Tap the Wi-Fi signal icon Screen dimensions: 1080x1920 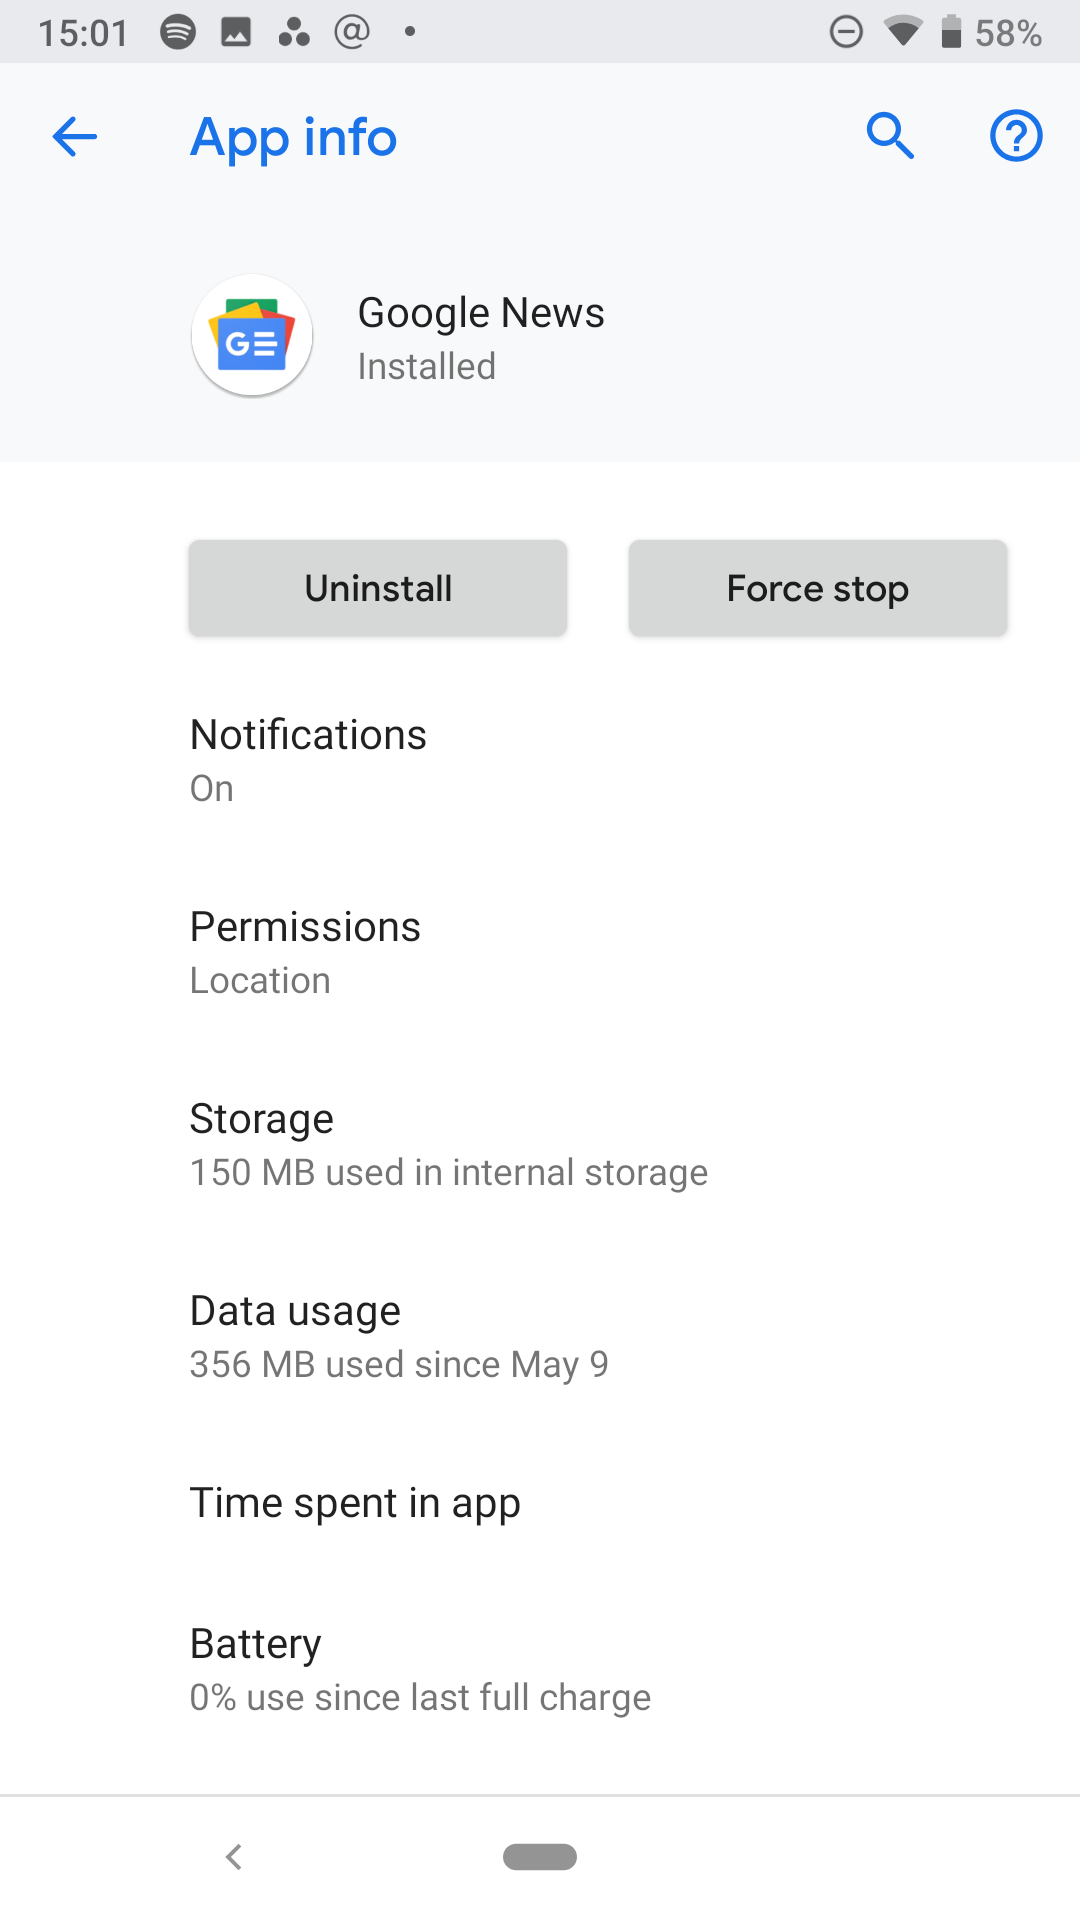point(903,32)
